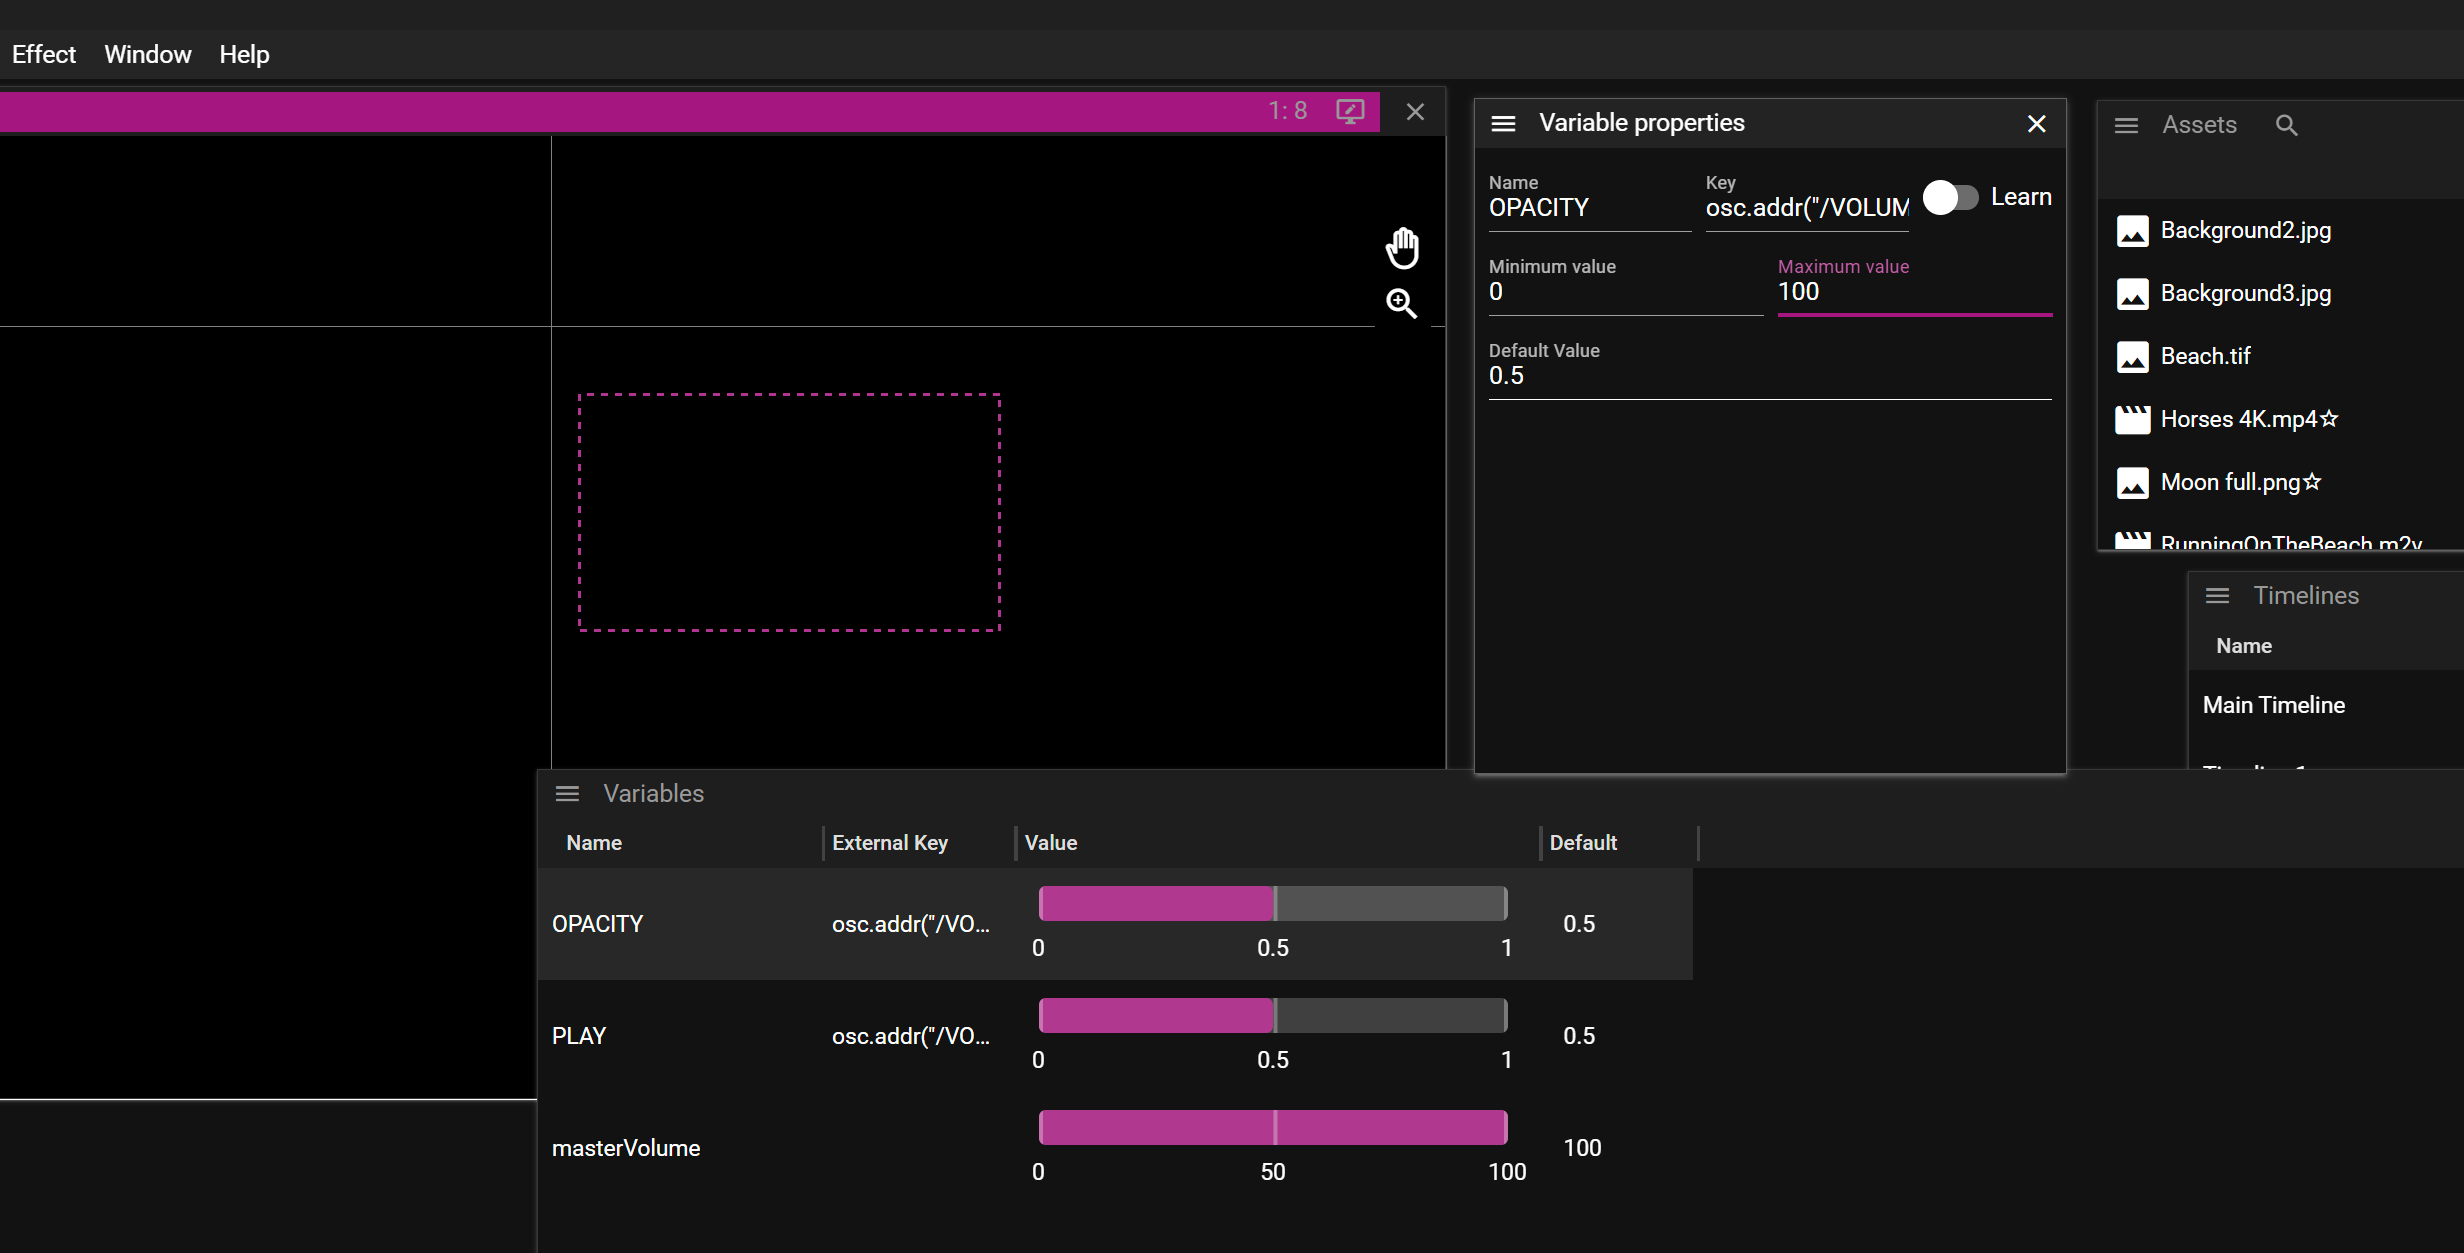
Task: Click the Background3.jpg image icon
Action: (x=2132, y=294)
